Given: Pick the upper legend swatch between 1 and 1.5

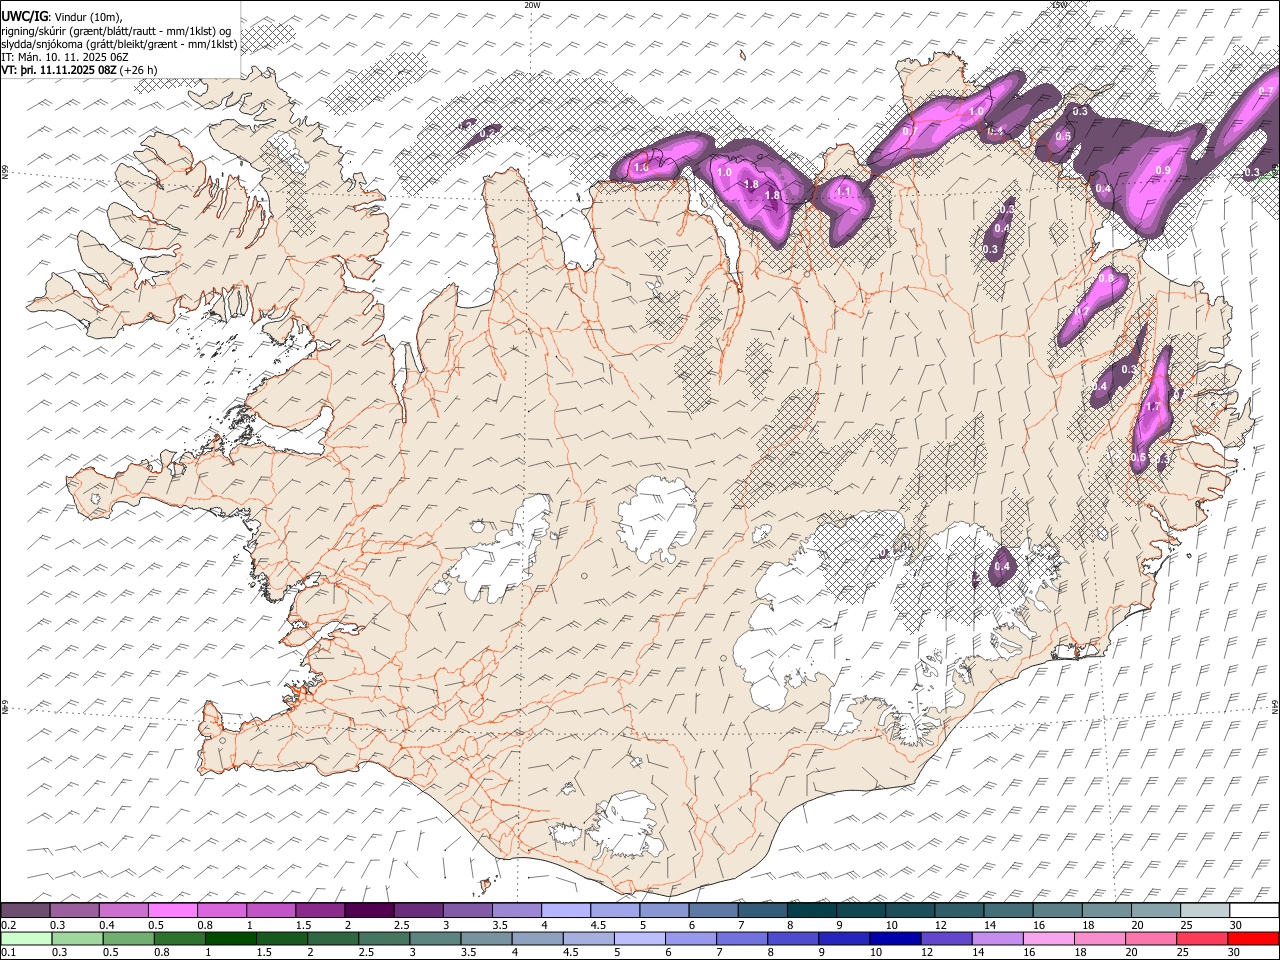Looking at the screenshot, I should point(271,910).
